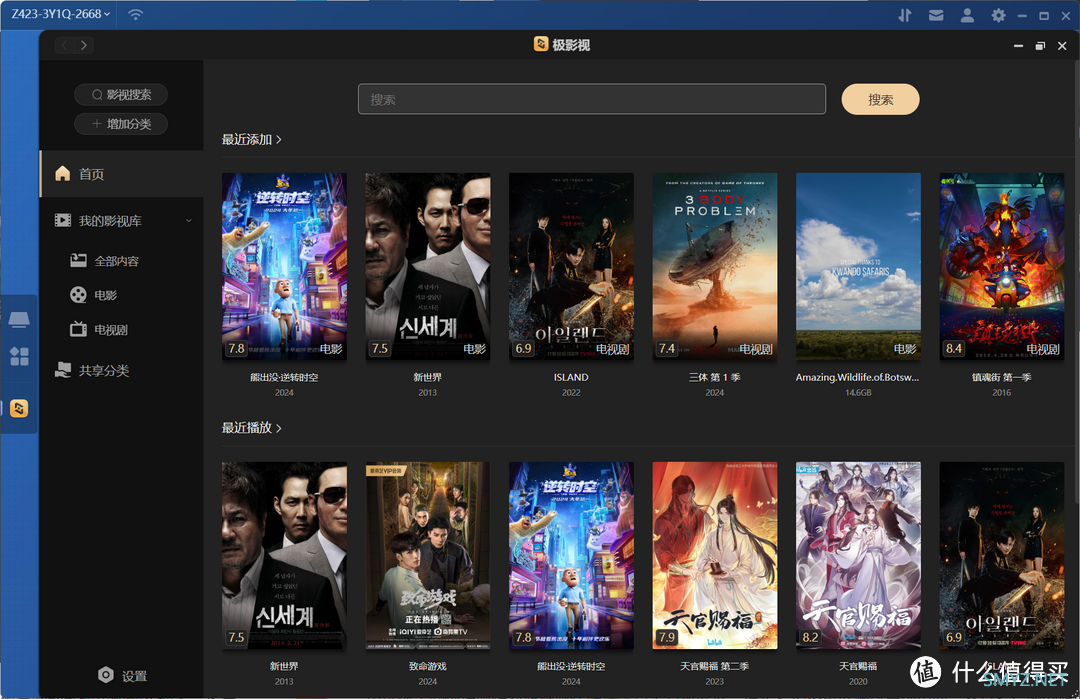This screenshot has width=1080, height=699.
Task: Select 全部内容 in sidebar
Action: point(105,261)
